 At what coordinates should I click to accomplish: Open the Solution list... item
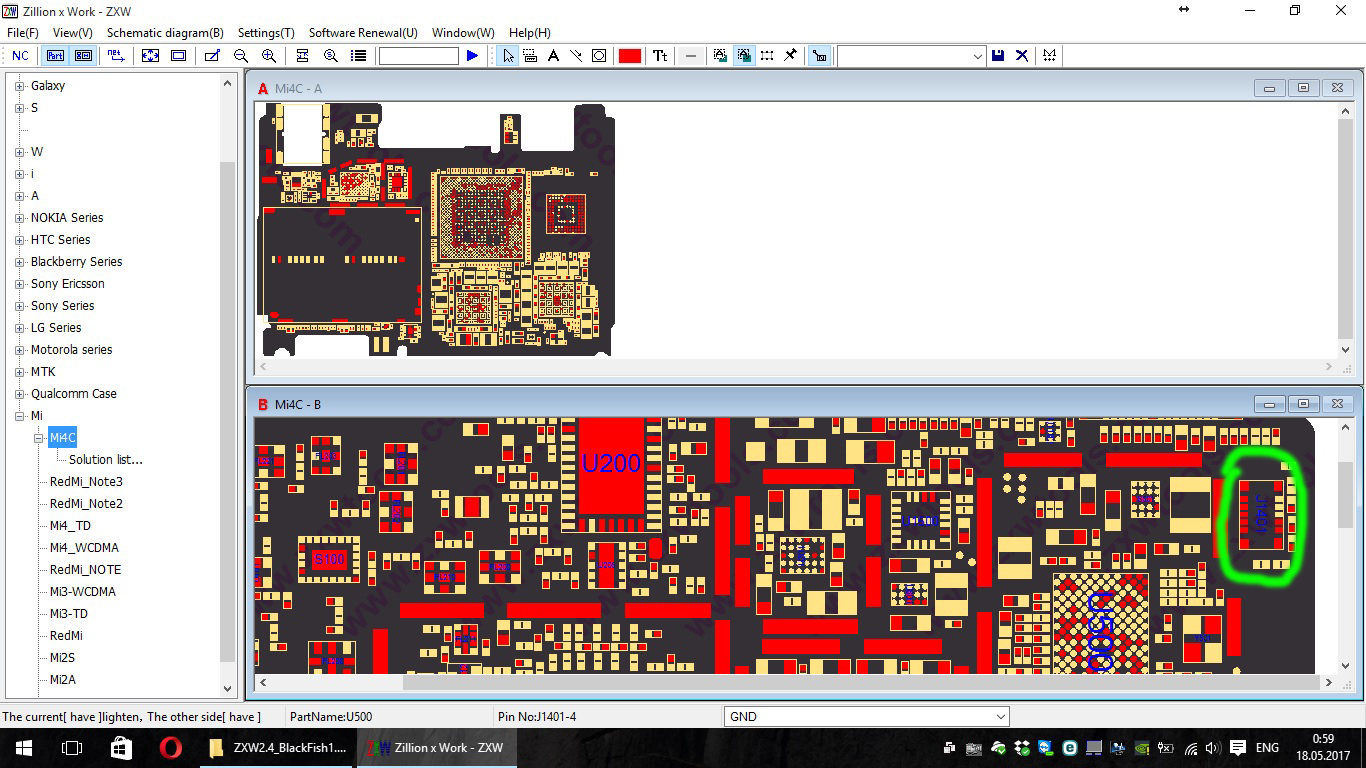tap(106, 460)
